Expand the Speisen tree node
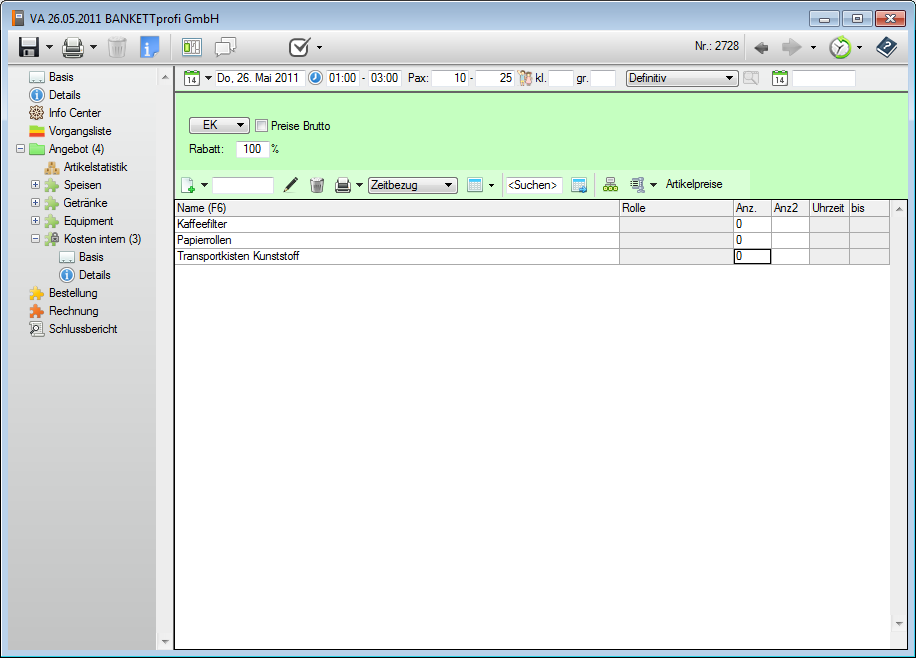 pos(35,185)
